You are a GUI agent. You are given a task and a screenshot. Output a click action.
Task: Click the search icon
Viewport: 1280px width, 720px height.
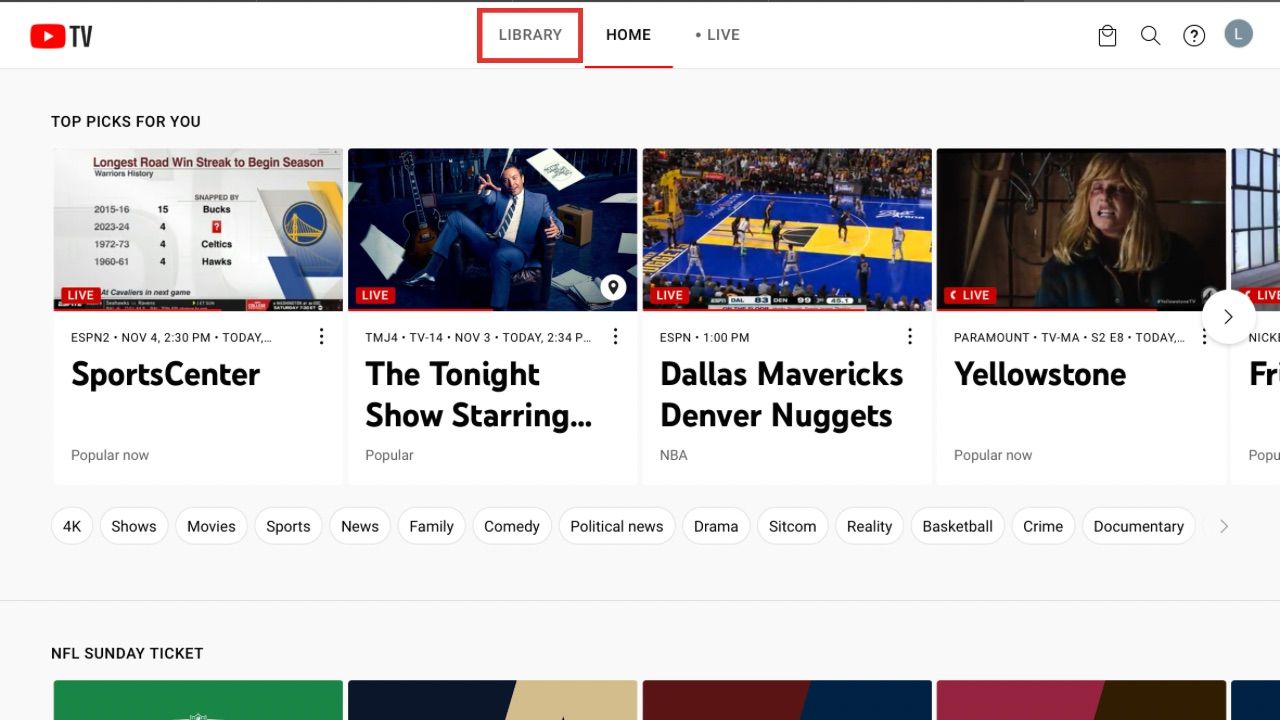pyautogui.click(x=1150, y=34)
